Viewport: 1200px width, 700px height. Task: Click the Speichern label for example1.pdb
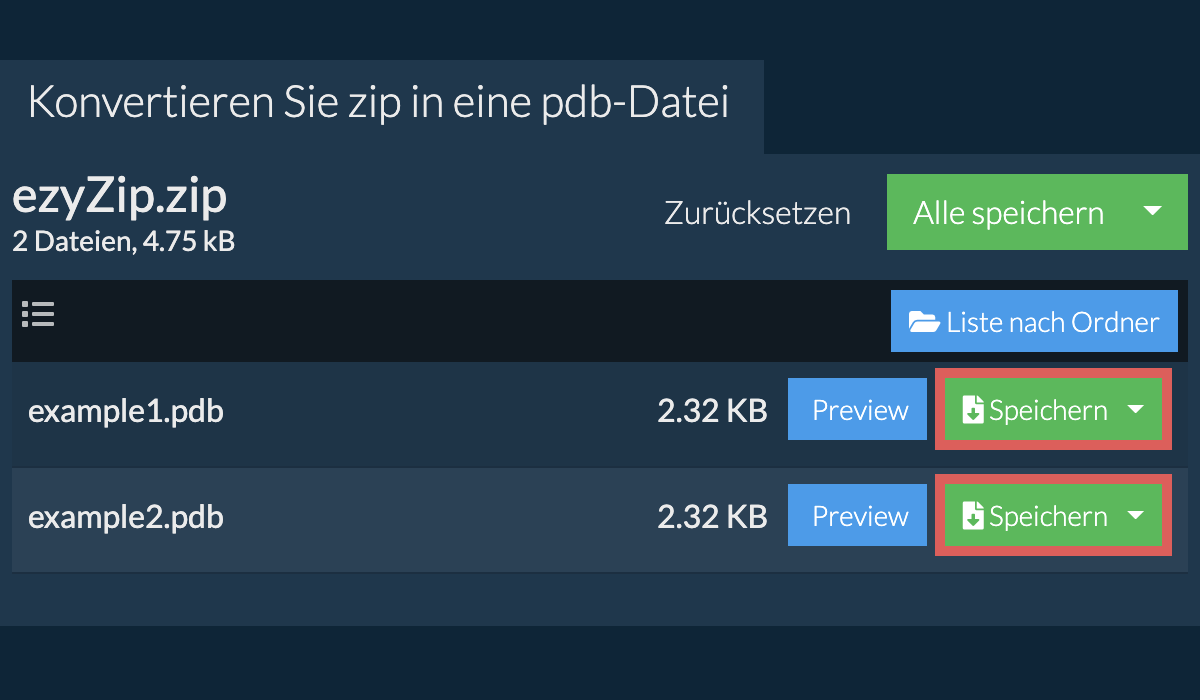(1048, 411)
